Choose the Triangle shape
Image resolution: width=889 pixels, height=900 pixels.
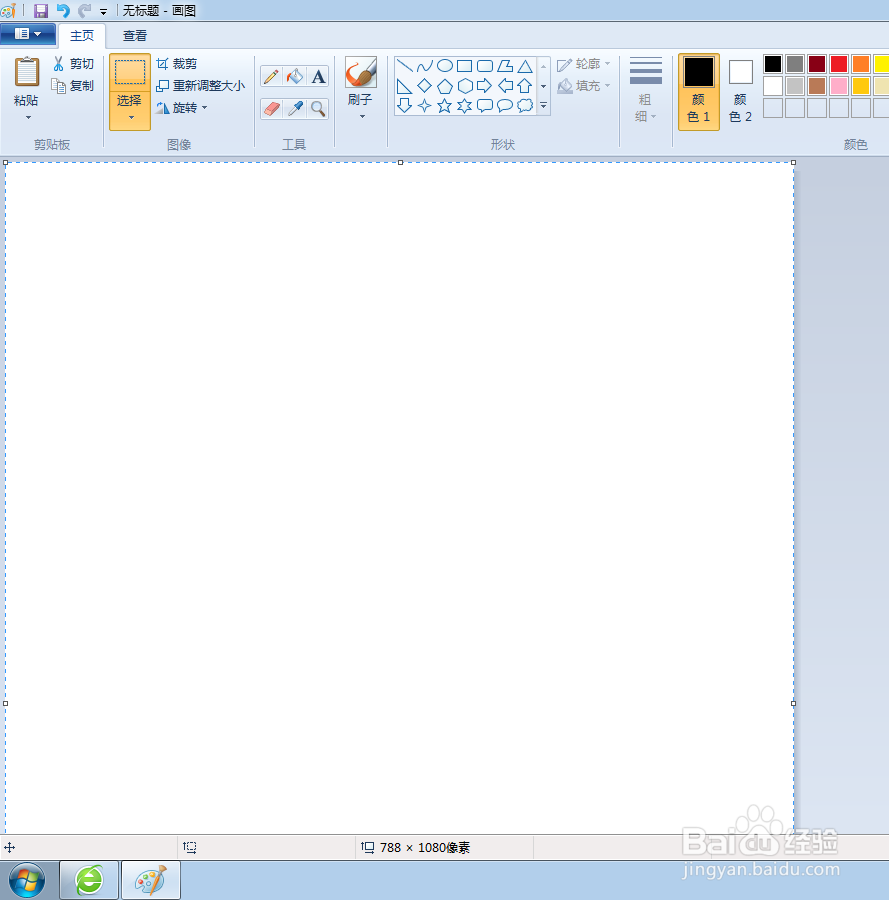[x=525, y=65]
